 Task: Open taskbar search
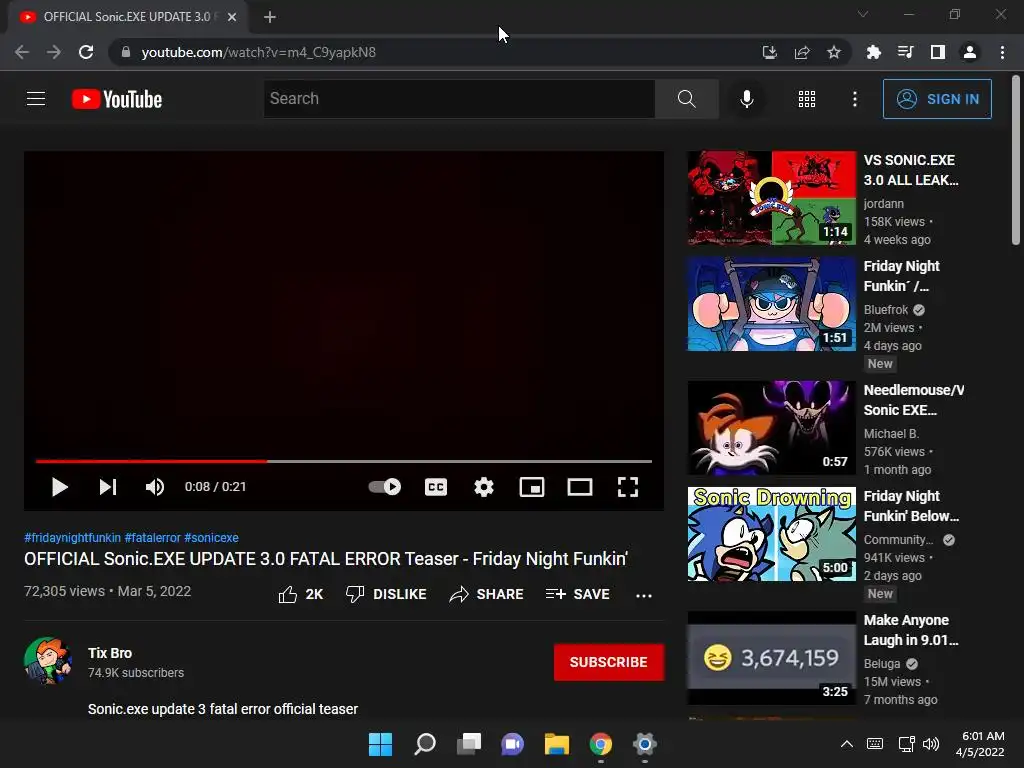(x=424, y=744)
